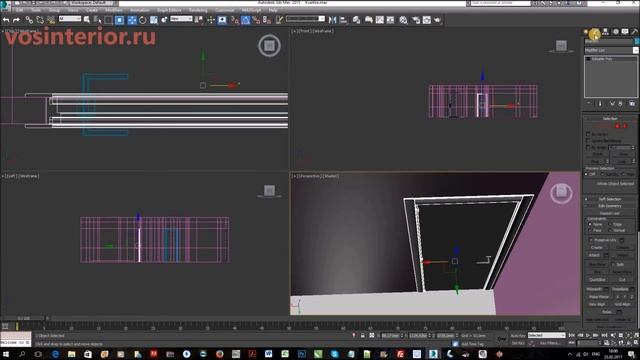This screenshot has width=640, height=360.
Task: Open the Edit menu
Action: (19, 10)
